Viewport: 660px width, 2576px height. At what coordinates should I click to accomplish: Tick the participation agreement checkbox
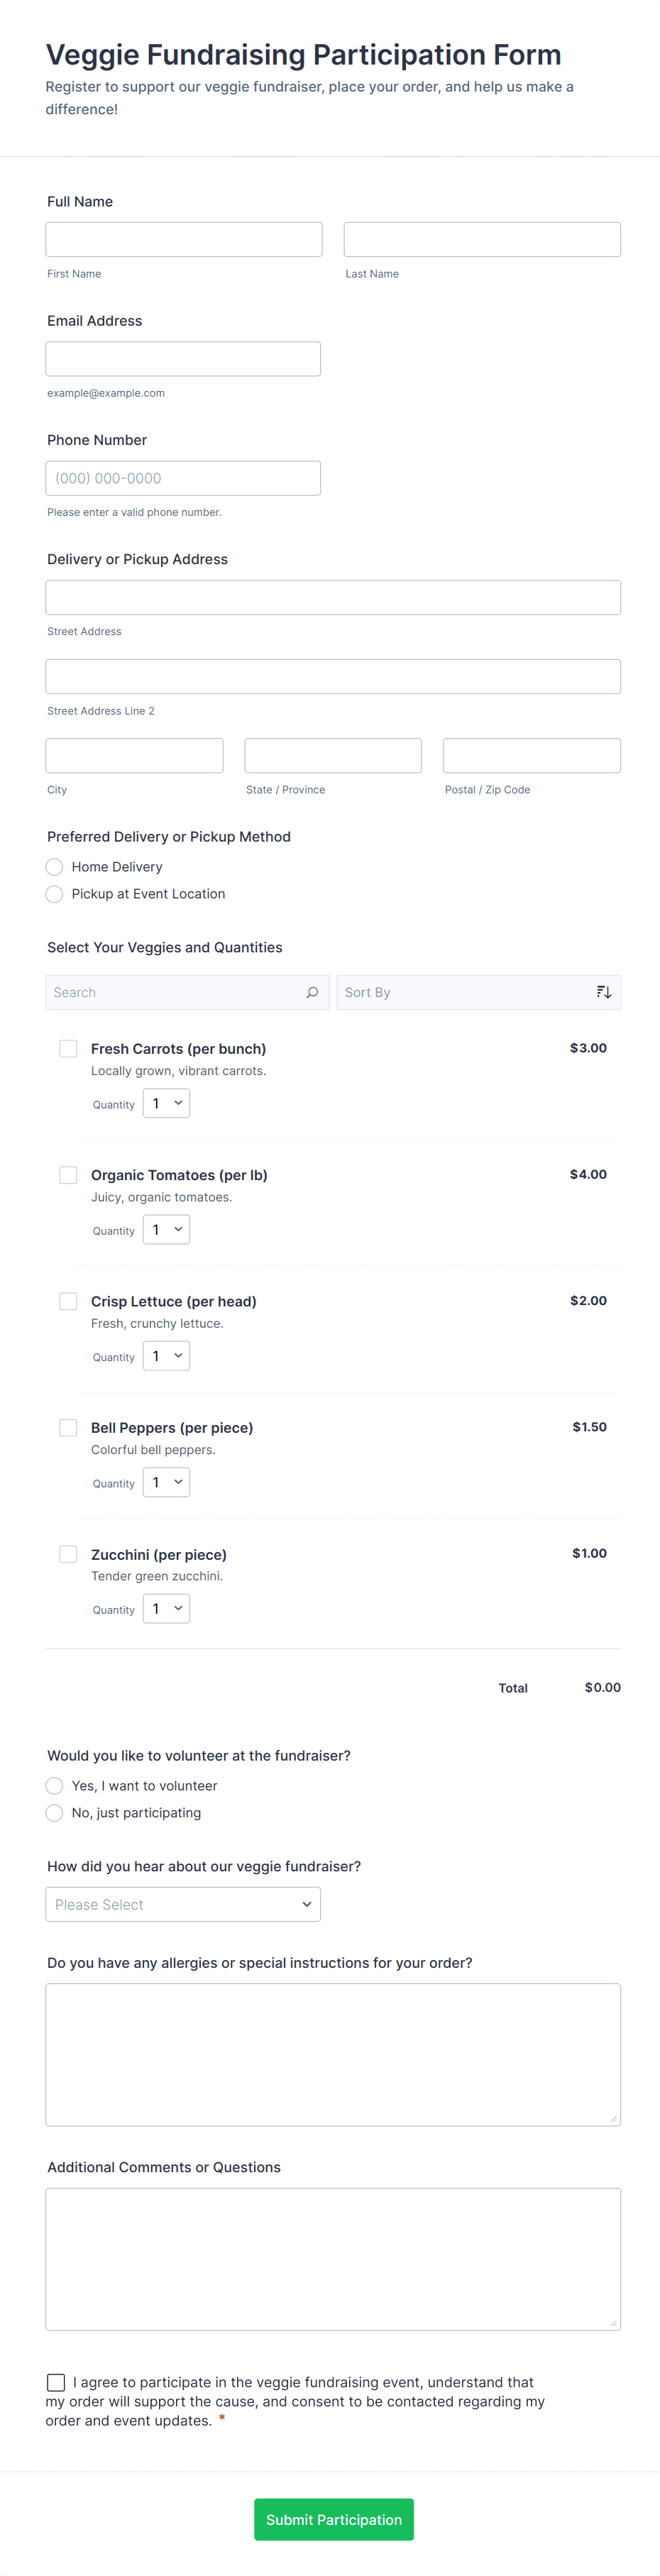tap(55, 2382)
